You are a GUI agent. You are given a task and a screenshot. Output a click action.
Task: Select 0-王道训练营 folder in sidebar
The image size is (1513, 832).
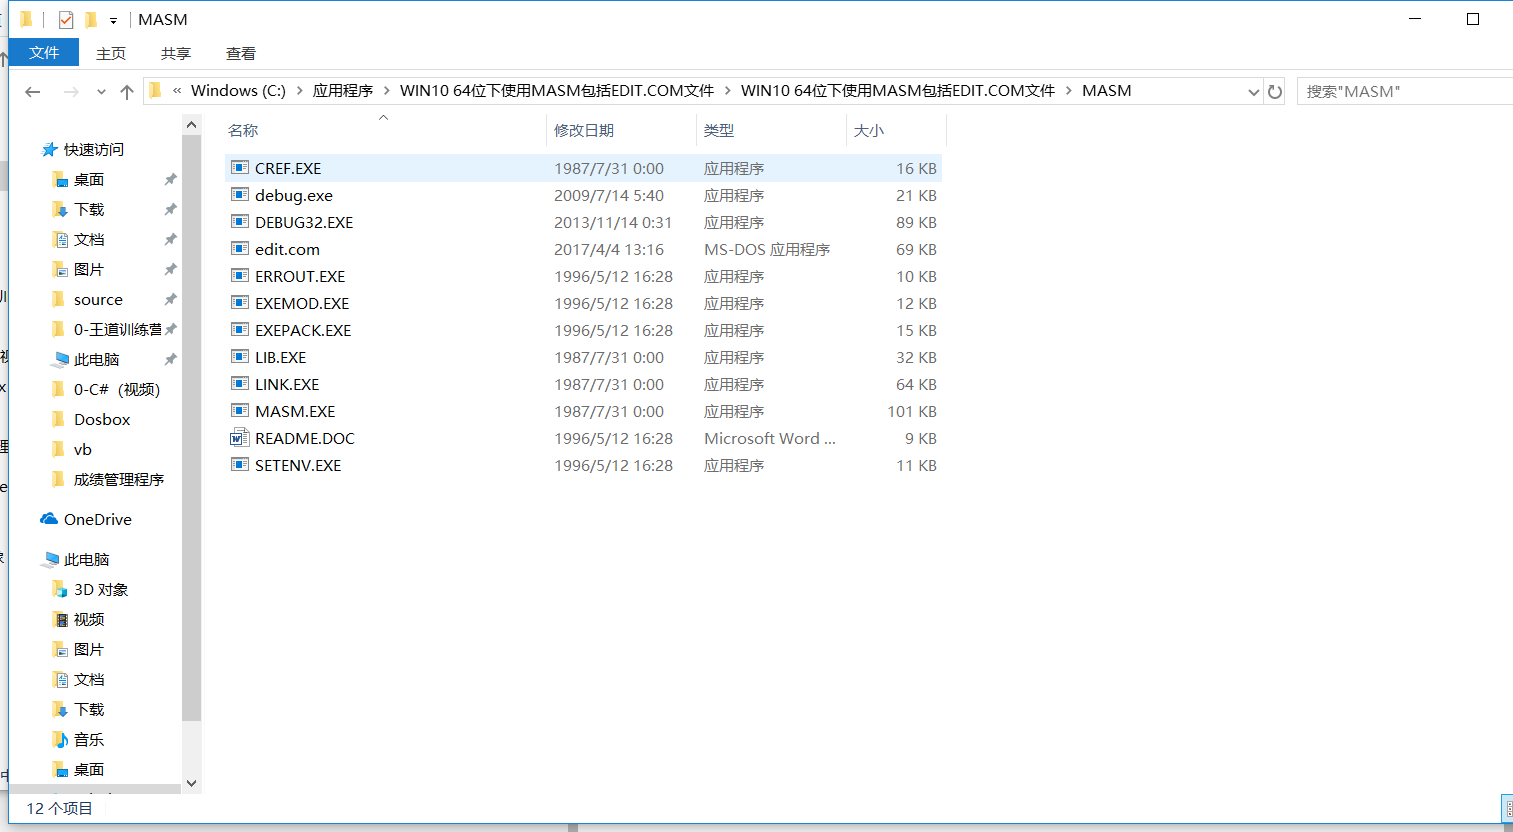[x=117, y=329]
